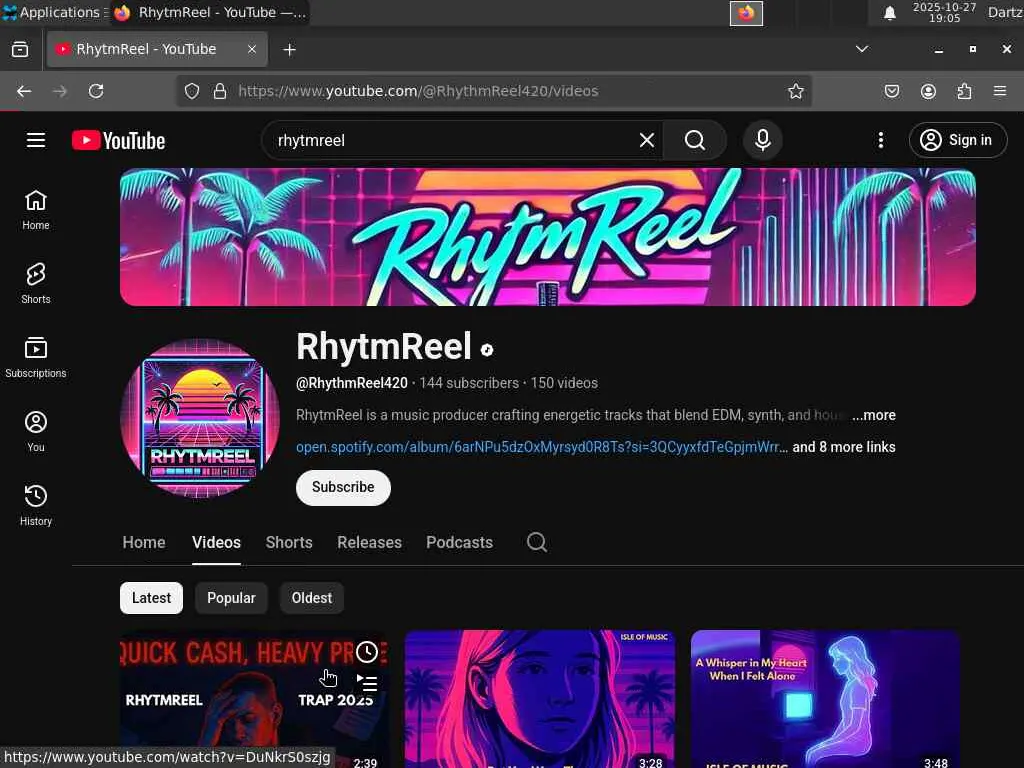This screenshot has height=768, width=1024.
Task: Bookmark this page with star
Action: coord(795,91)
